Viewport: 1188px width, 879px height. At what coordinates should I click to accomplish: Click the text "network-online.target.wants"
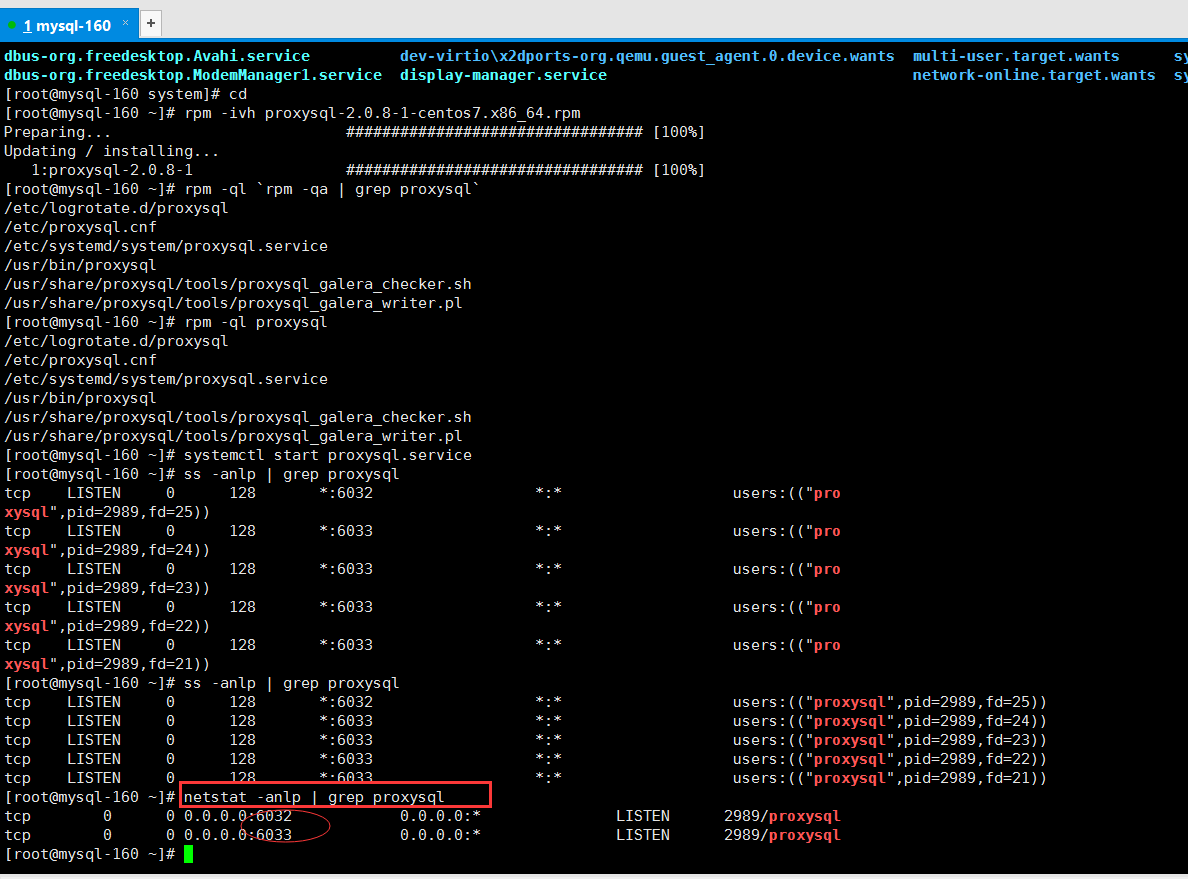1033,75
